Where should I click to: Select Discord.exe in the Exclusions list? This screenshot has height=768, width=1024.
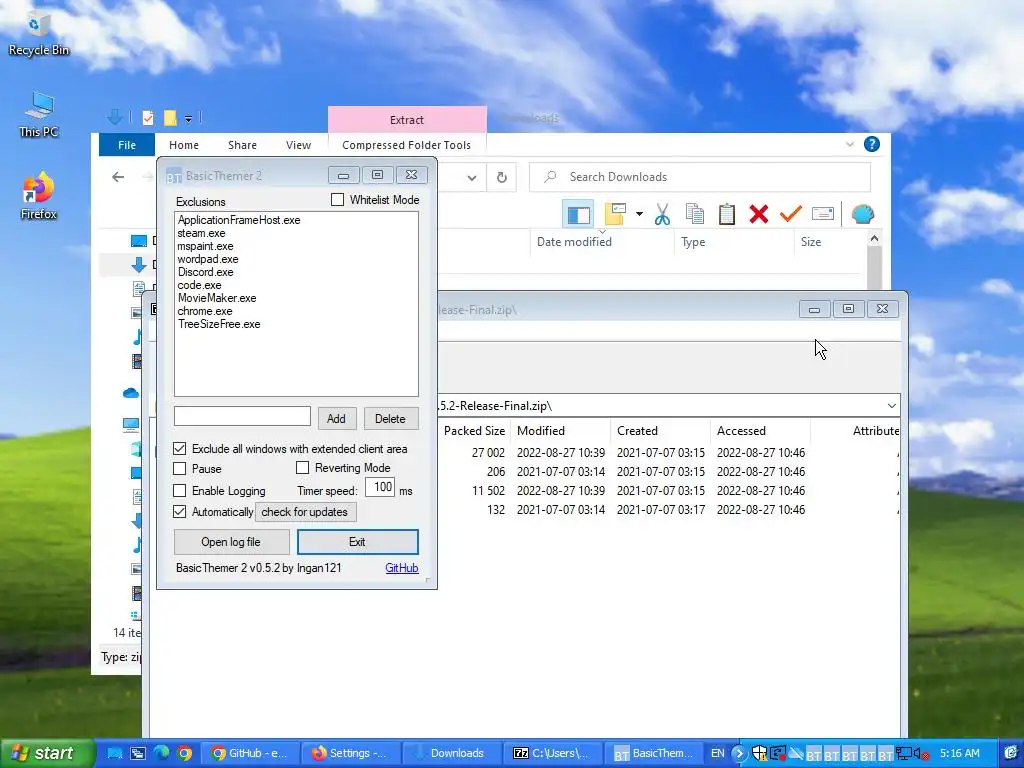pos(205,272)
